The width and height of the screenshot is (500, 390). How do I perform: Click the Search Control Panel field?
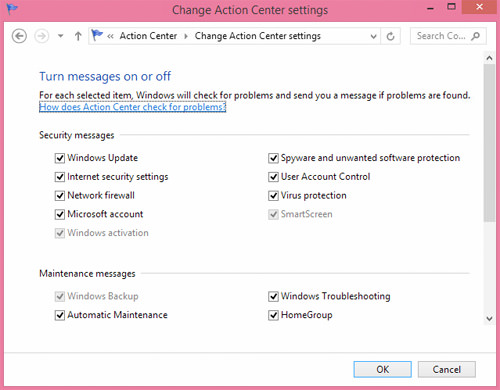pos(448,36)
